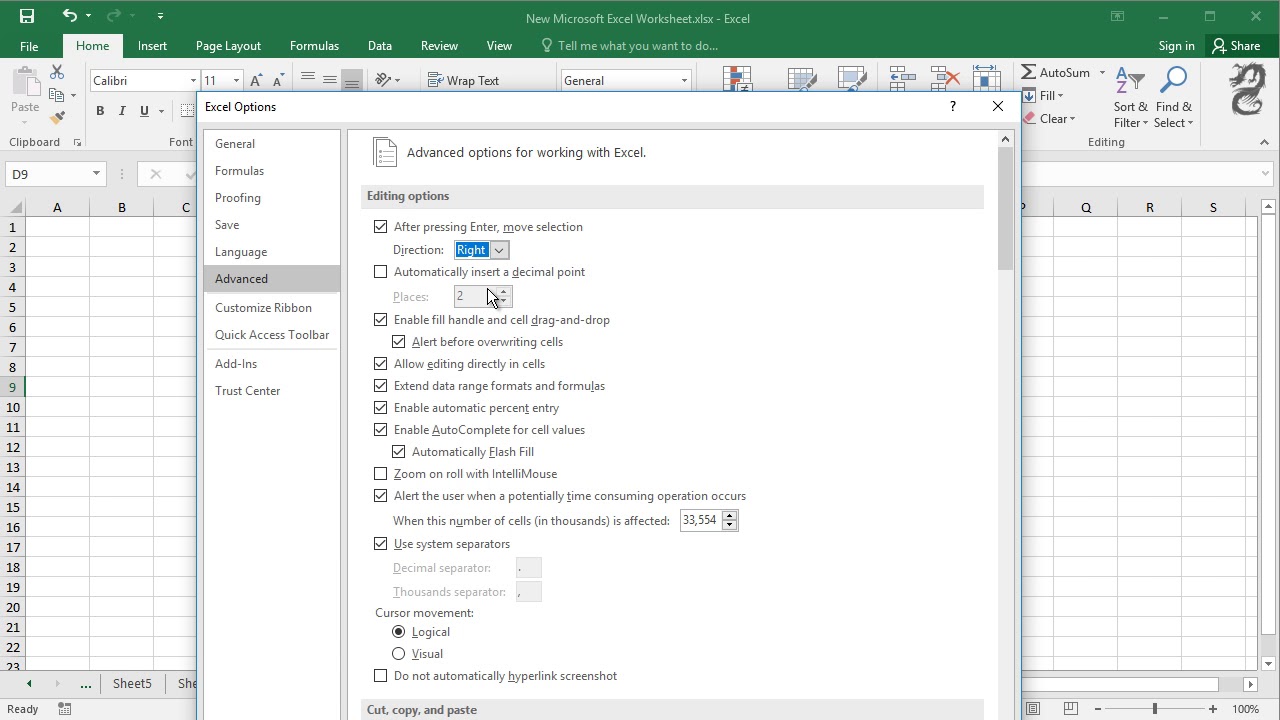The width and height of the screenshot is (1280, 720).
Task: Disable Enable automatic percent entry
Action: point(380,408)
